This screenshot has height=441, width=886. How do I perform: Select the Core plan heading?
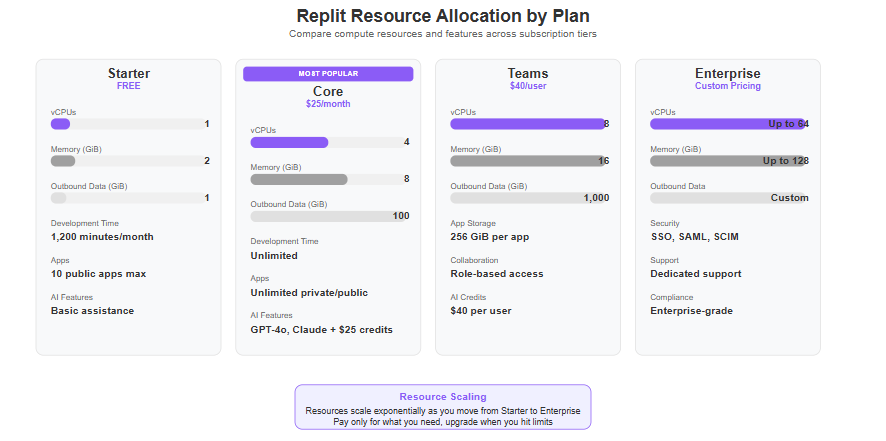328,92
